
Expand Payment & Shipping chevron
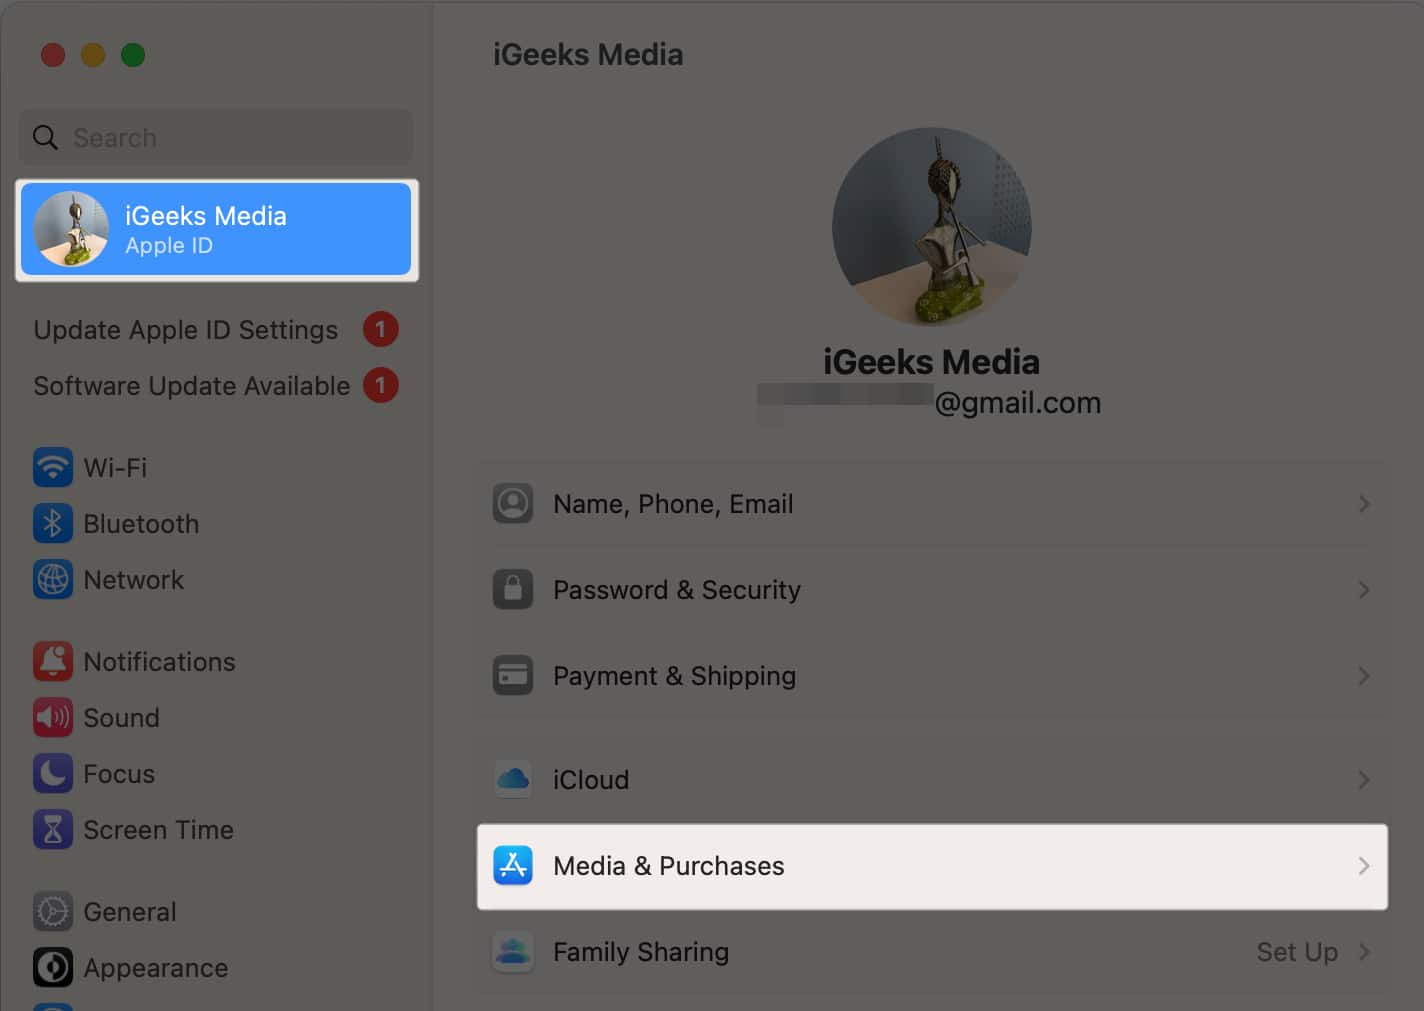point(1364,675)
